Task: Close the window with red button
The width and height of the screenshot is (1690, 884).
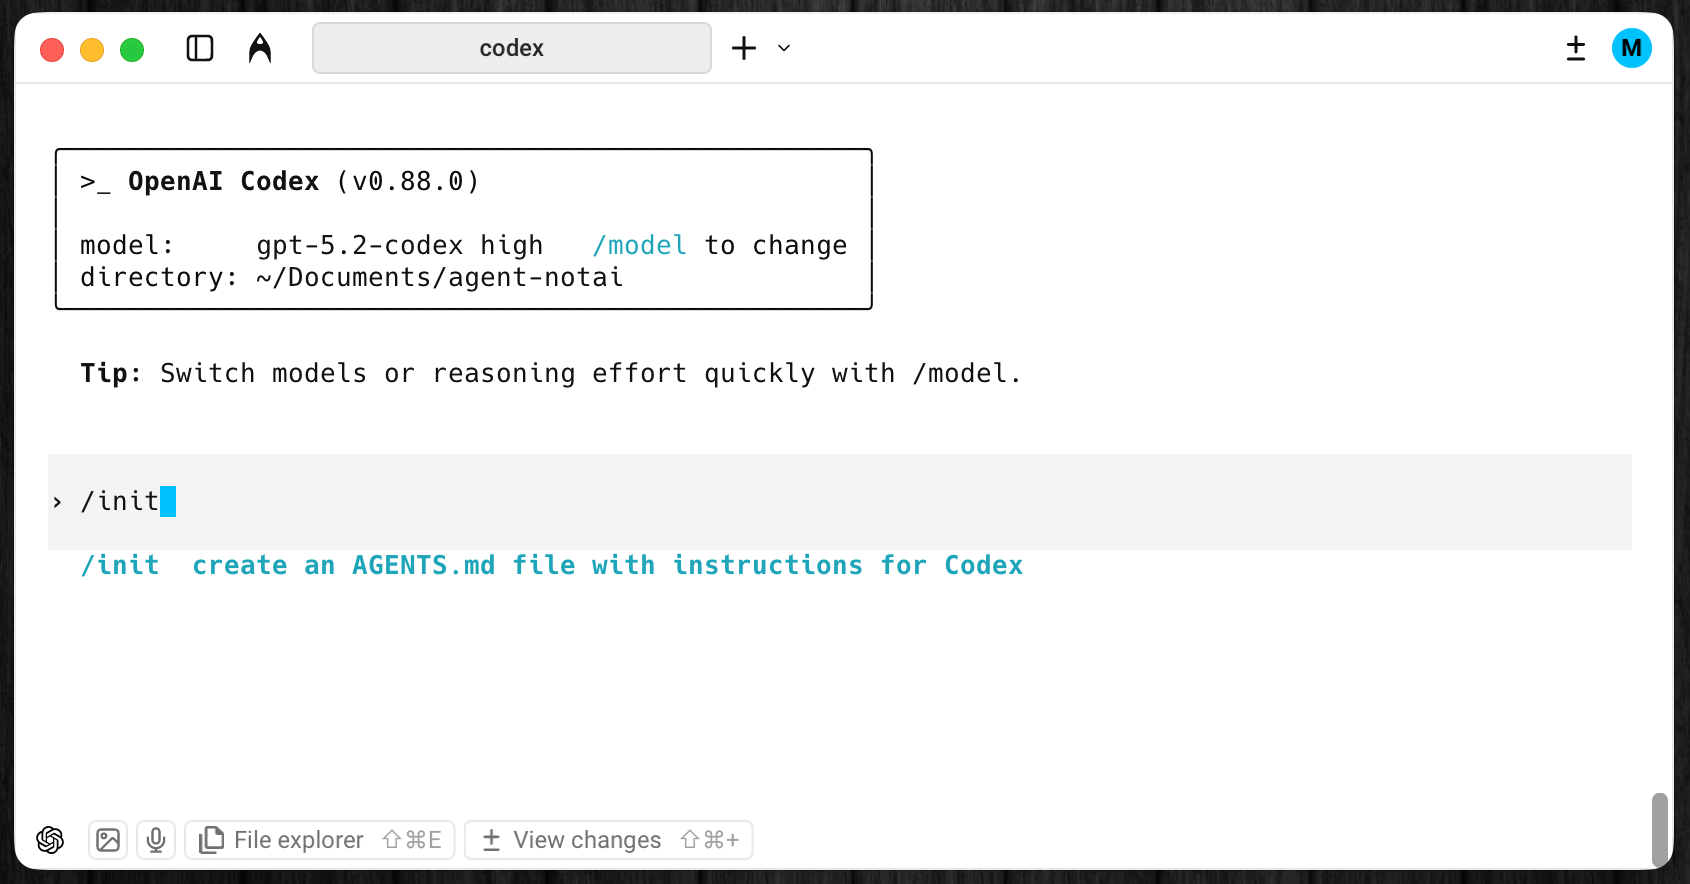Action: 52,49
